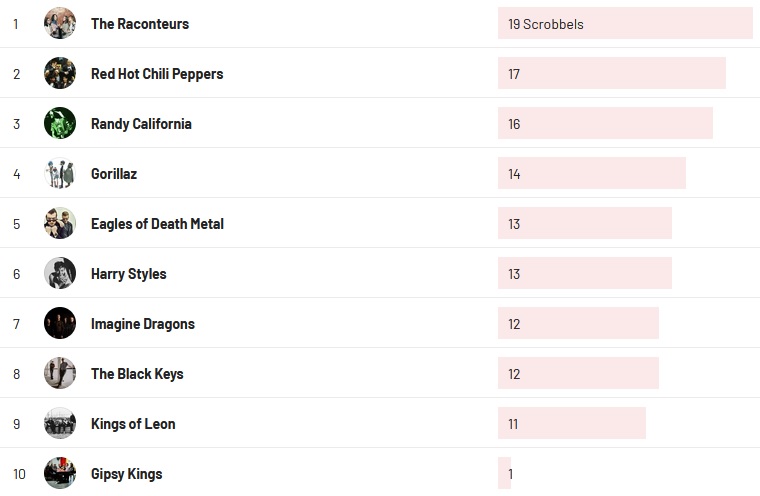Select Kings of Leon artist name
The height and width of the screenshot is (496, 760).
point(133,424)
